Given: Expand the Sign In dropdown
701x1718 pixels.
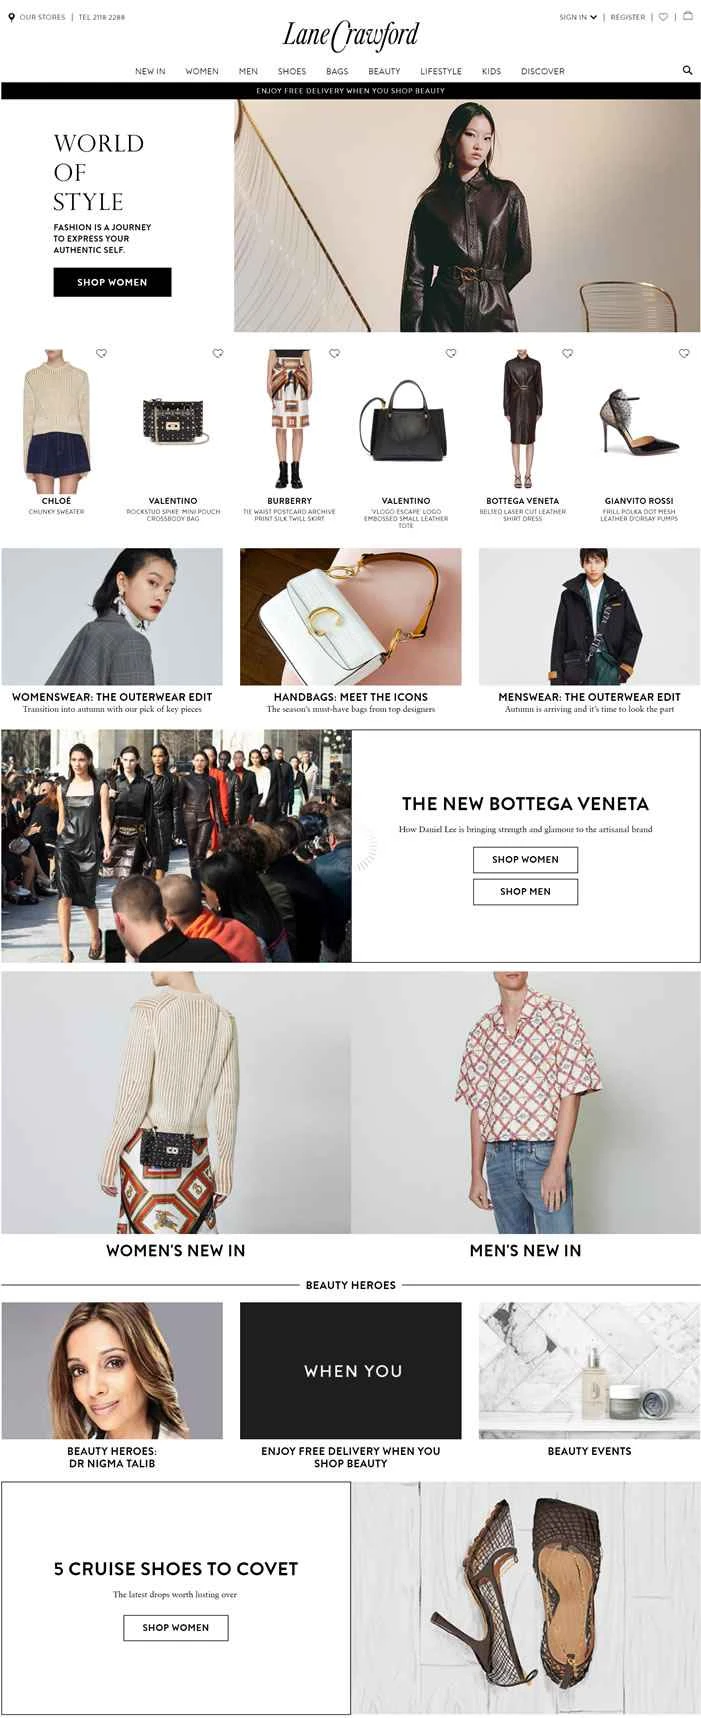Looking at the screenshot, I should coord(578,17).
